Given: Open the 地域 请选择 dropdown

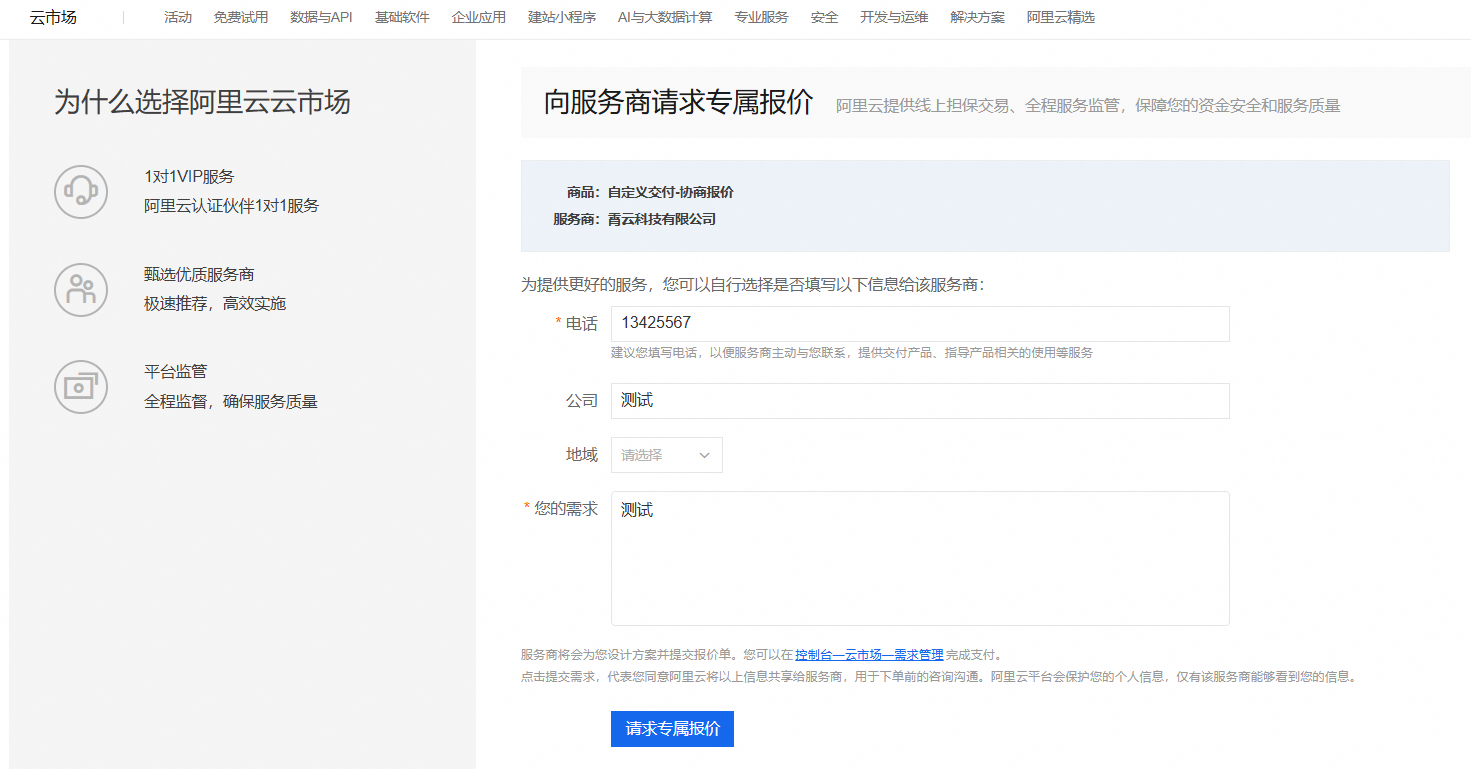Looking at the screenshot, I should pyautogui.click(x=667, y=455).
